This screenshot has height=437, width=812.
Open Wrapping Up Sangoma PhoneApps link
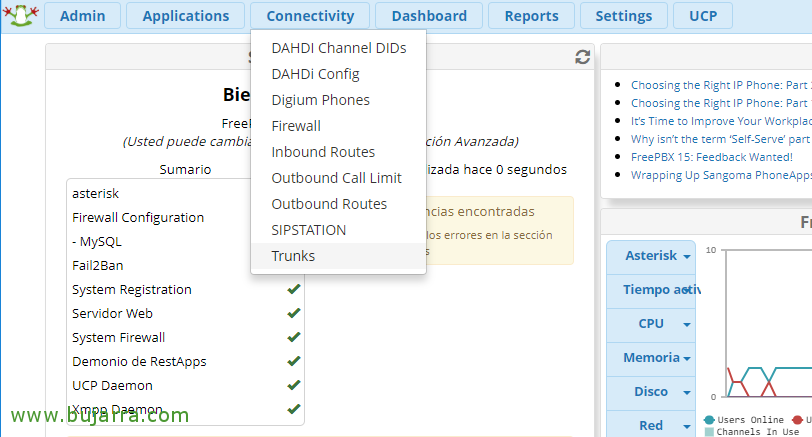point(721,175)
